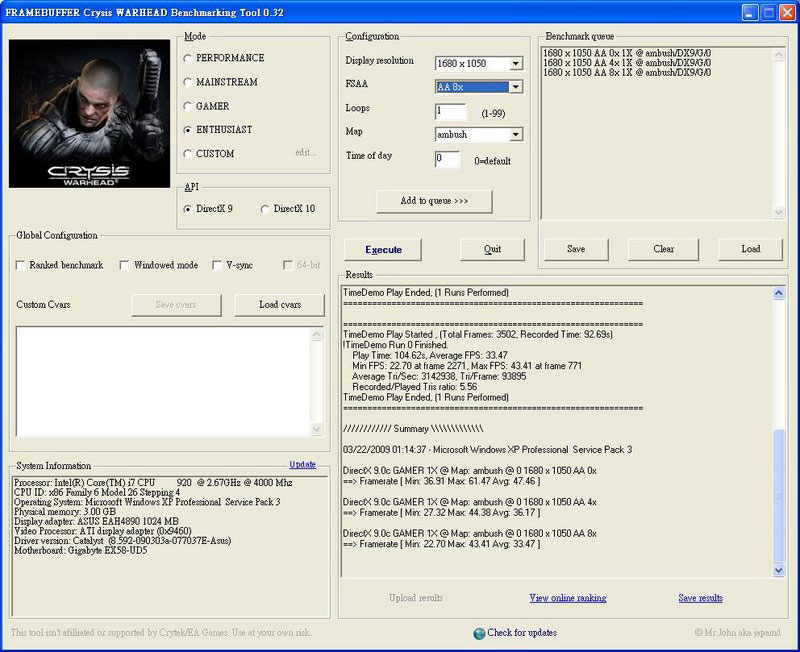Choose DirectX 9 API option
This screenshot has width=800, height=652.
(187, 209)
